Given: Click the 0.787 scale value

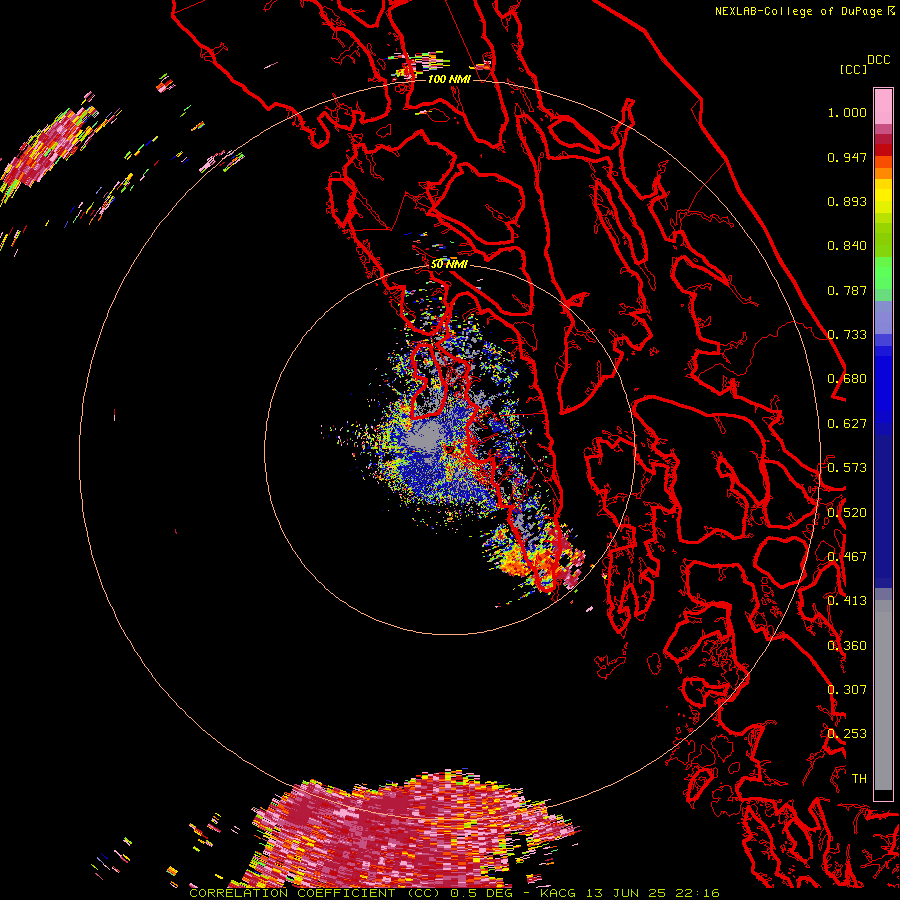Looking at the screenshot, I should click(x=847, y=290).
